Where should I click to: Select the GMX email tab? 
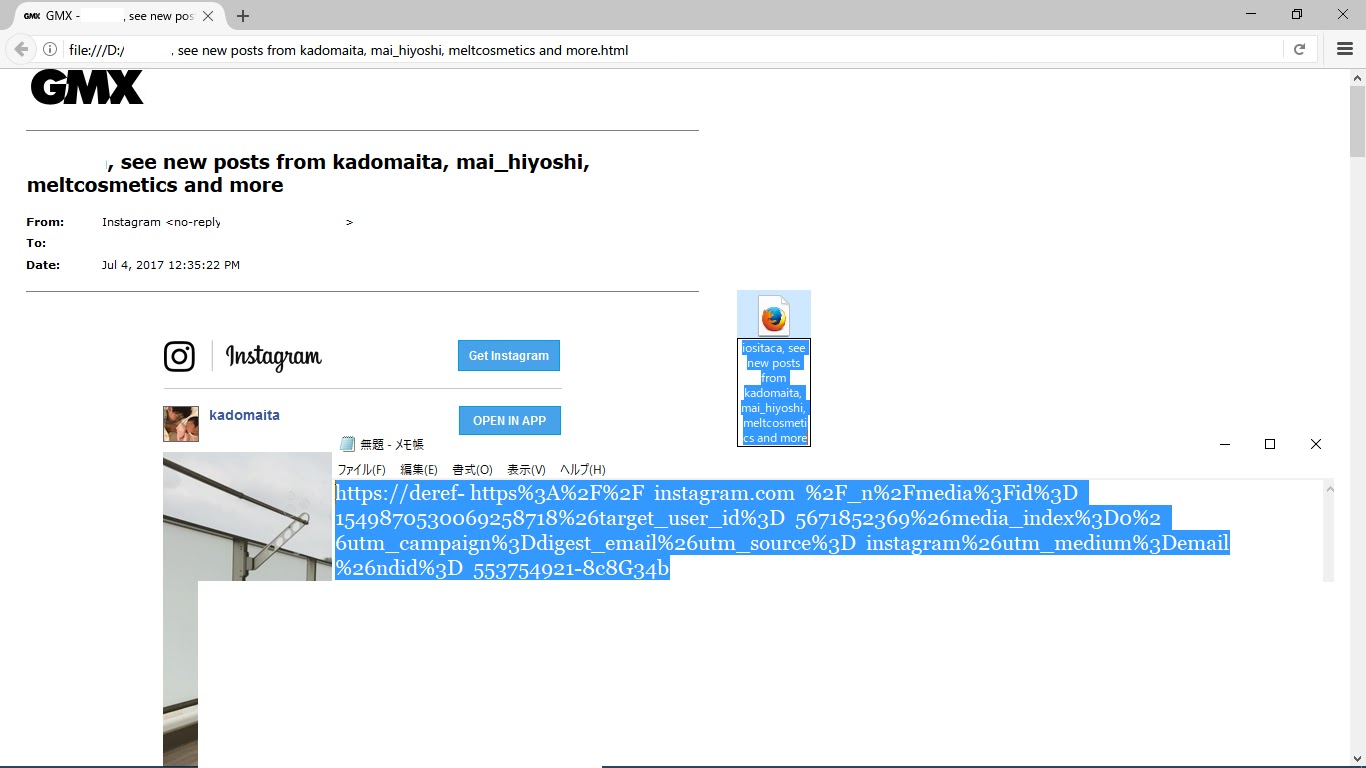[x=120, y=16]
